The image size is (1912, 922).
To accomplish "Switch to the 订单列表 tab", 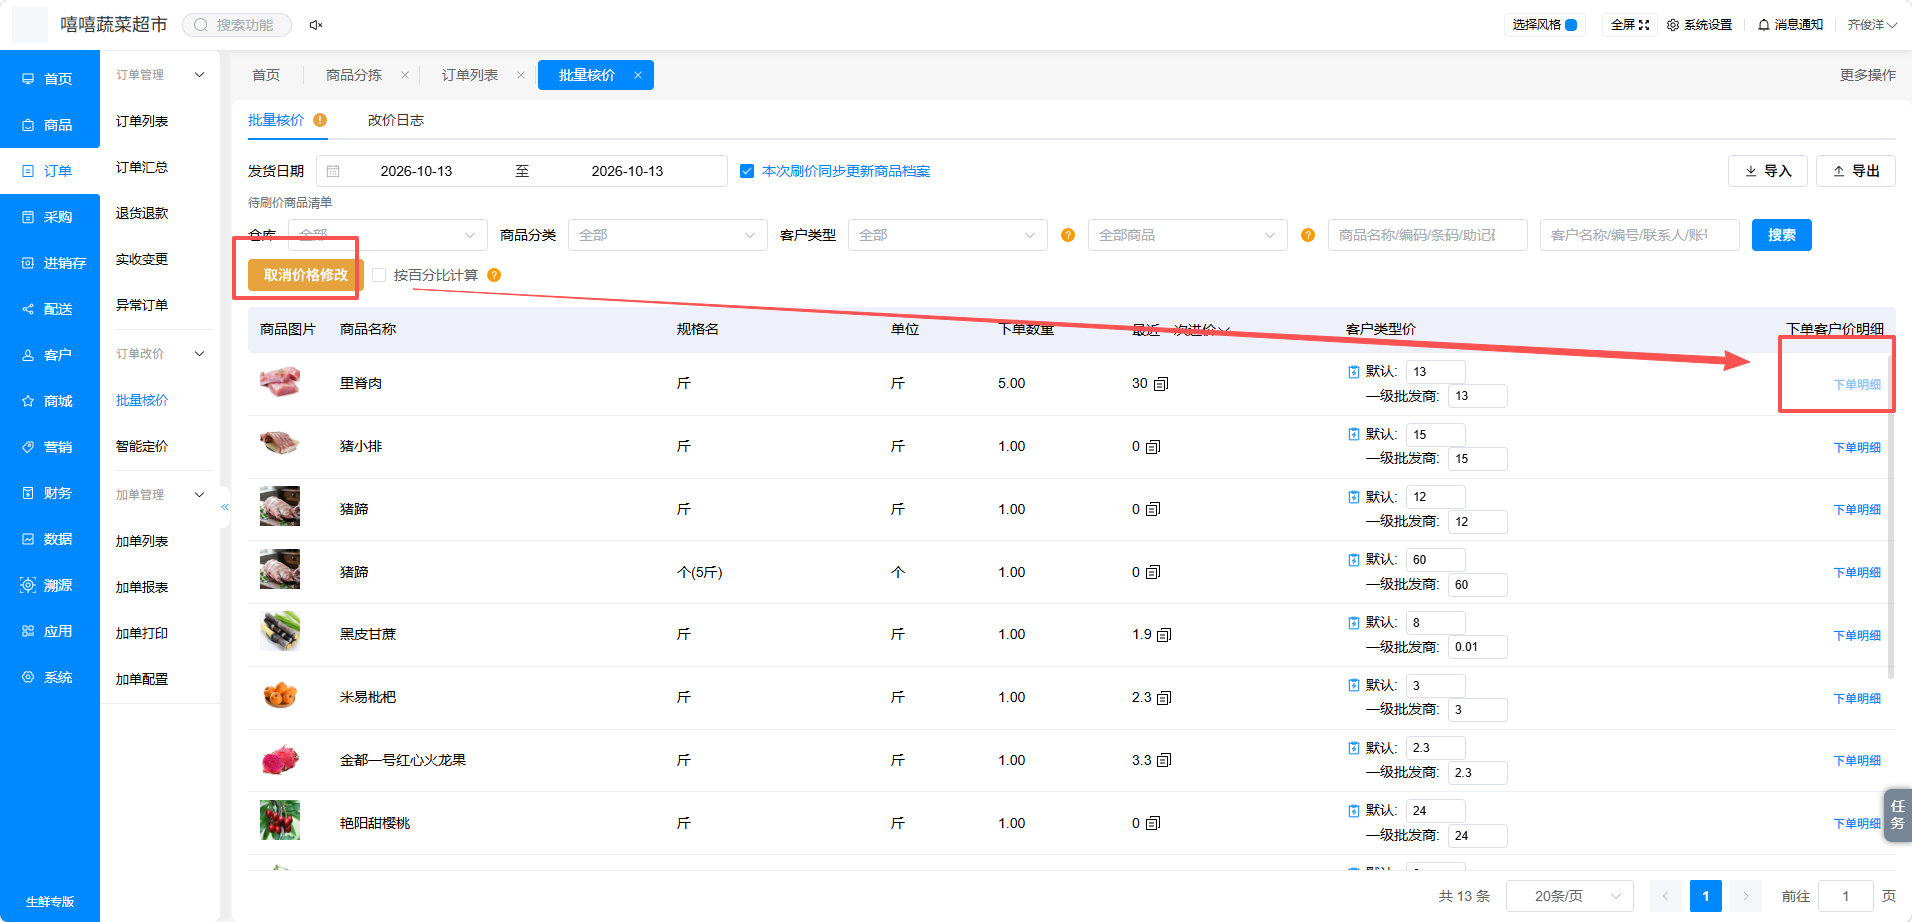I will pos(470,75).
